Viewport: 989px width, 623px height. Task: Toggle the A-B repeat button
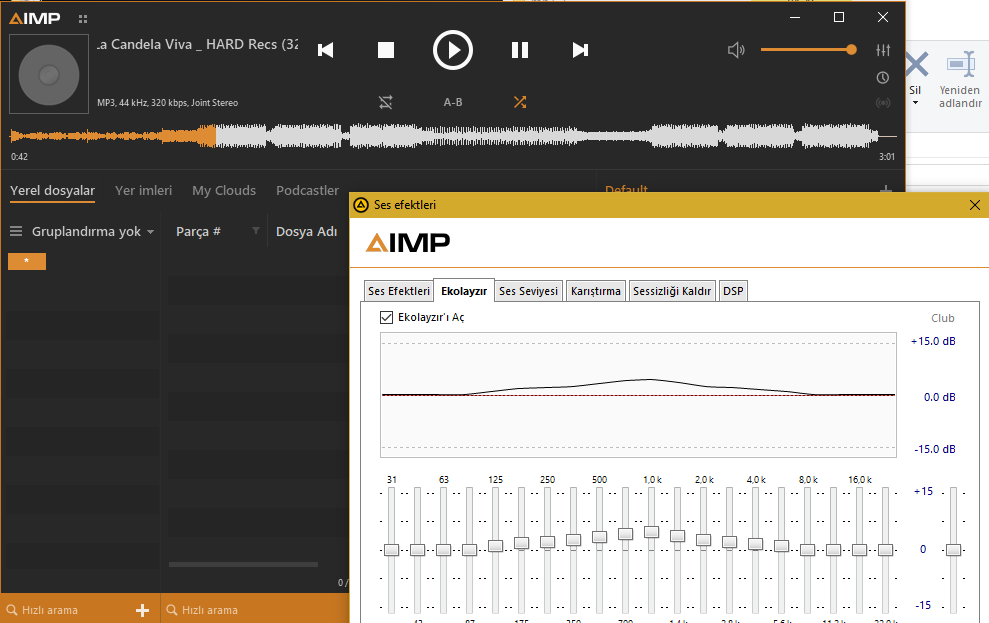[x=453, y=102]
